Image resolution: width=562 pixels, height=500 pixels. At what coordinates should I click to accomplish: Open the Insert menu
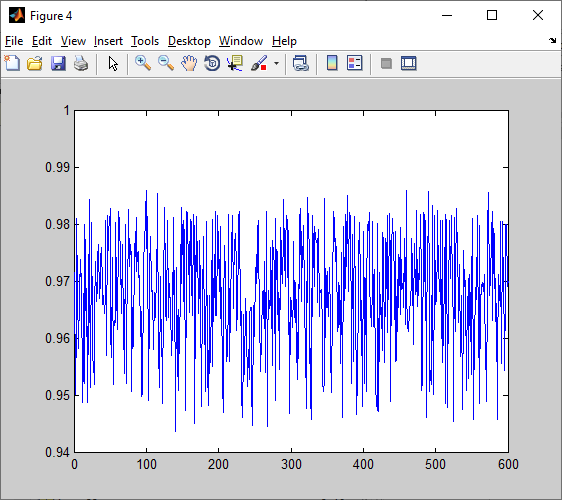point(108,41)
